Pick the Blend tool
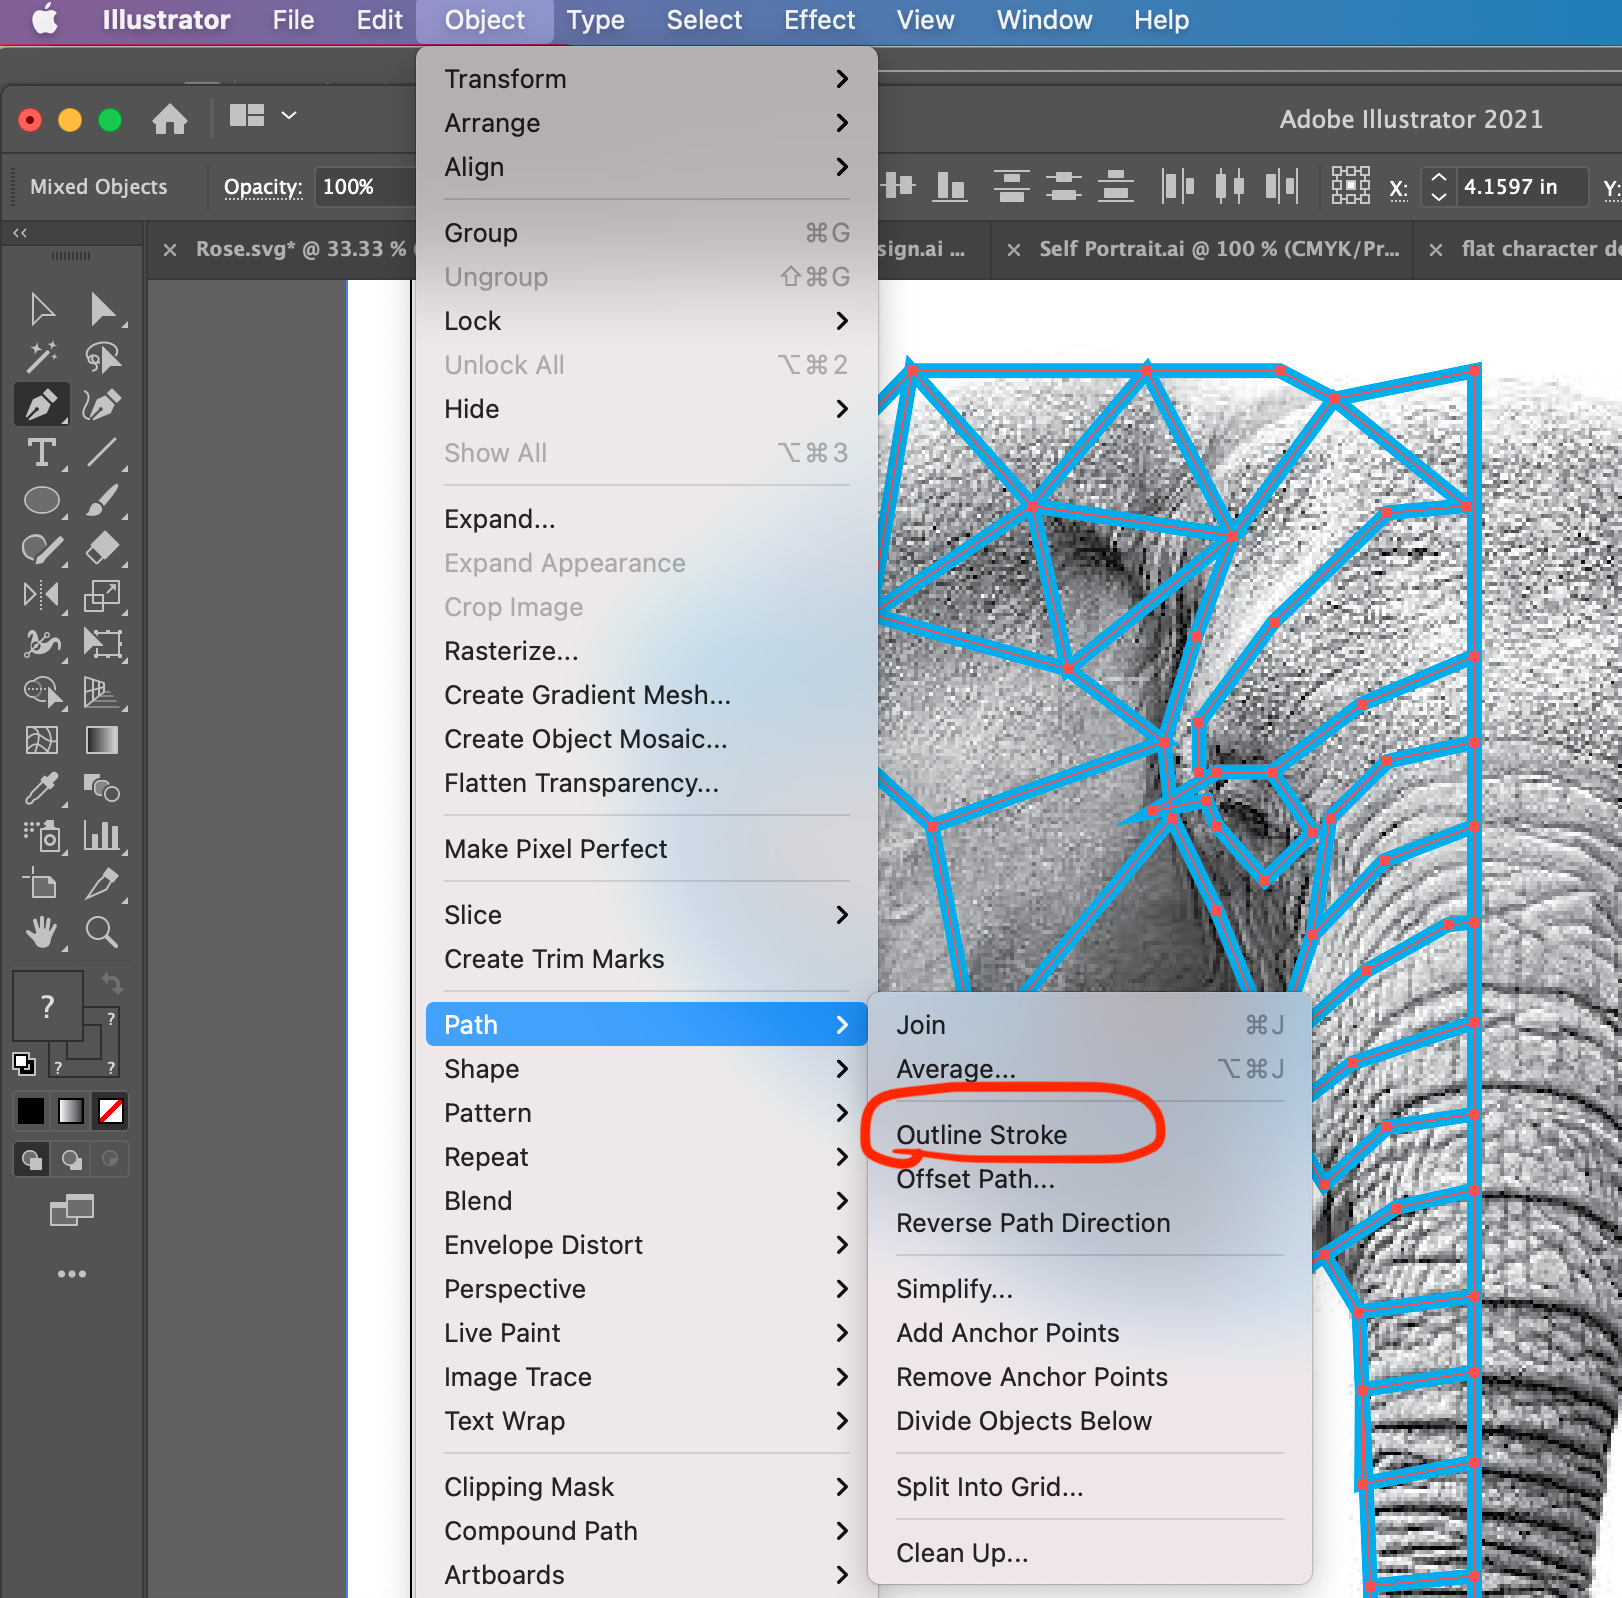The image size is (1622, 1598). coord(103,788)
